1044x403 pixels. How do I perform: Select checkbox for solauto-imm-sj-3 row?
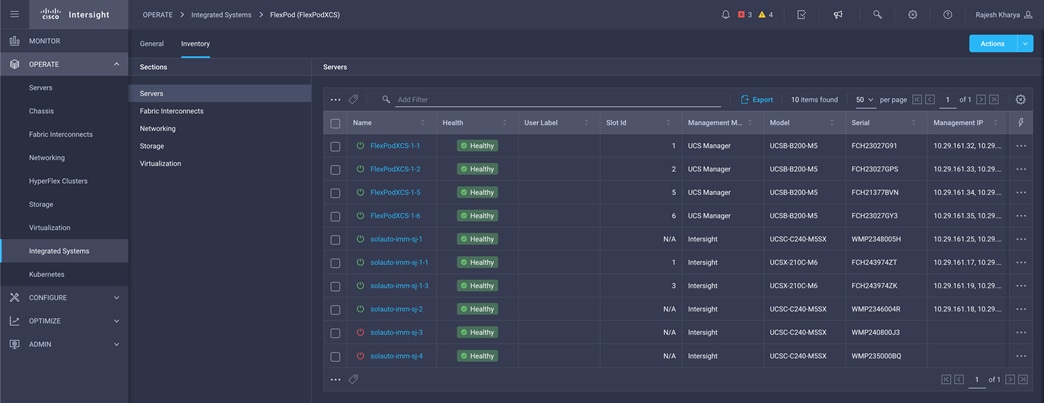click(335, 332)
